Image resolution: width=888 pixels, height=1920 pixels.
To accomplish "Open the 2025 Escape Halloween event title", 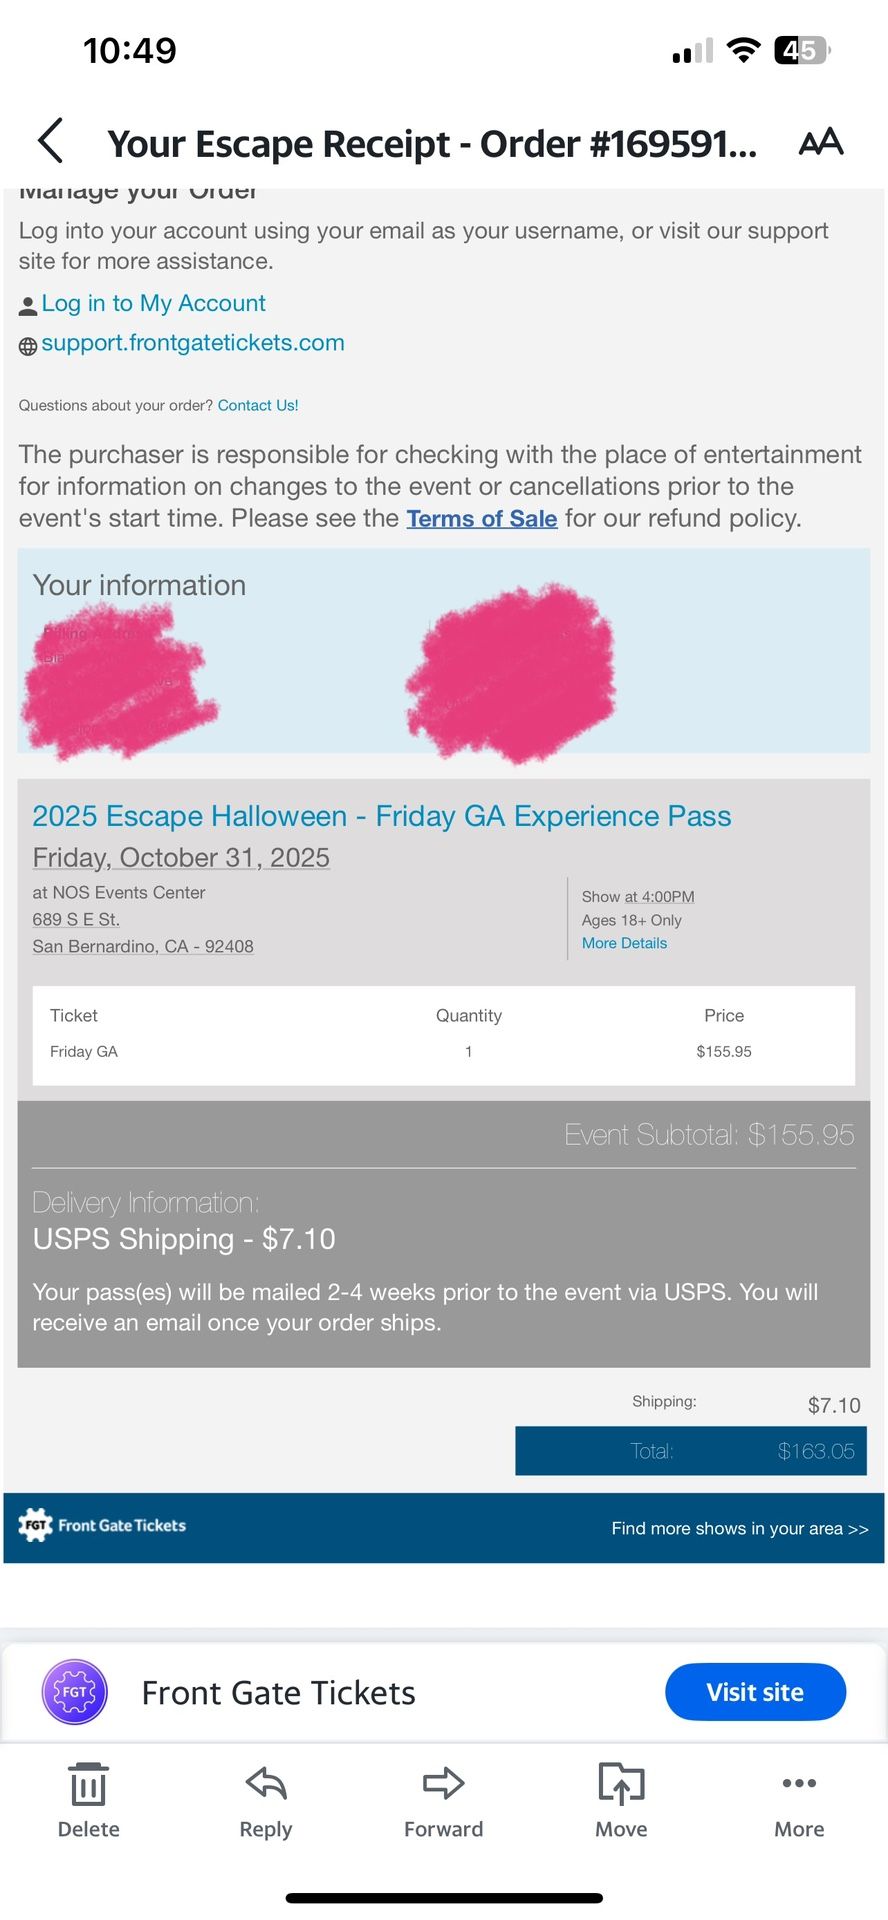I will [x=381, y=816].
